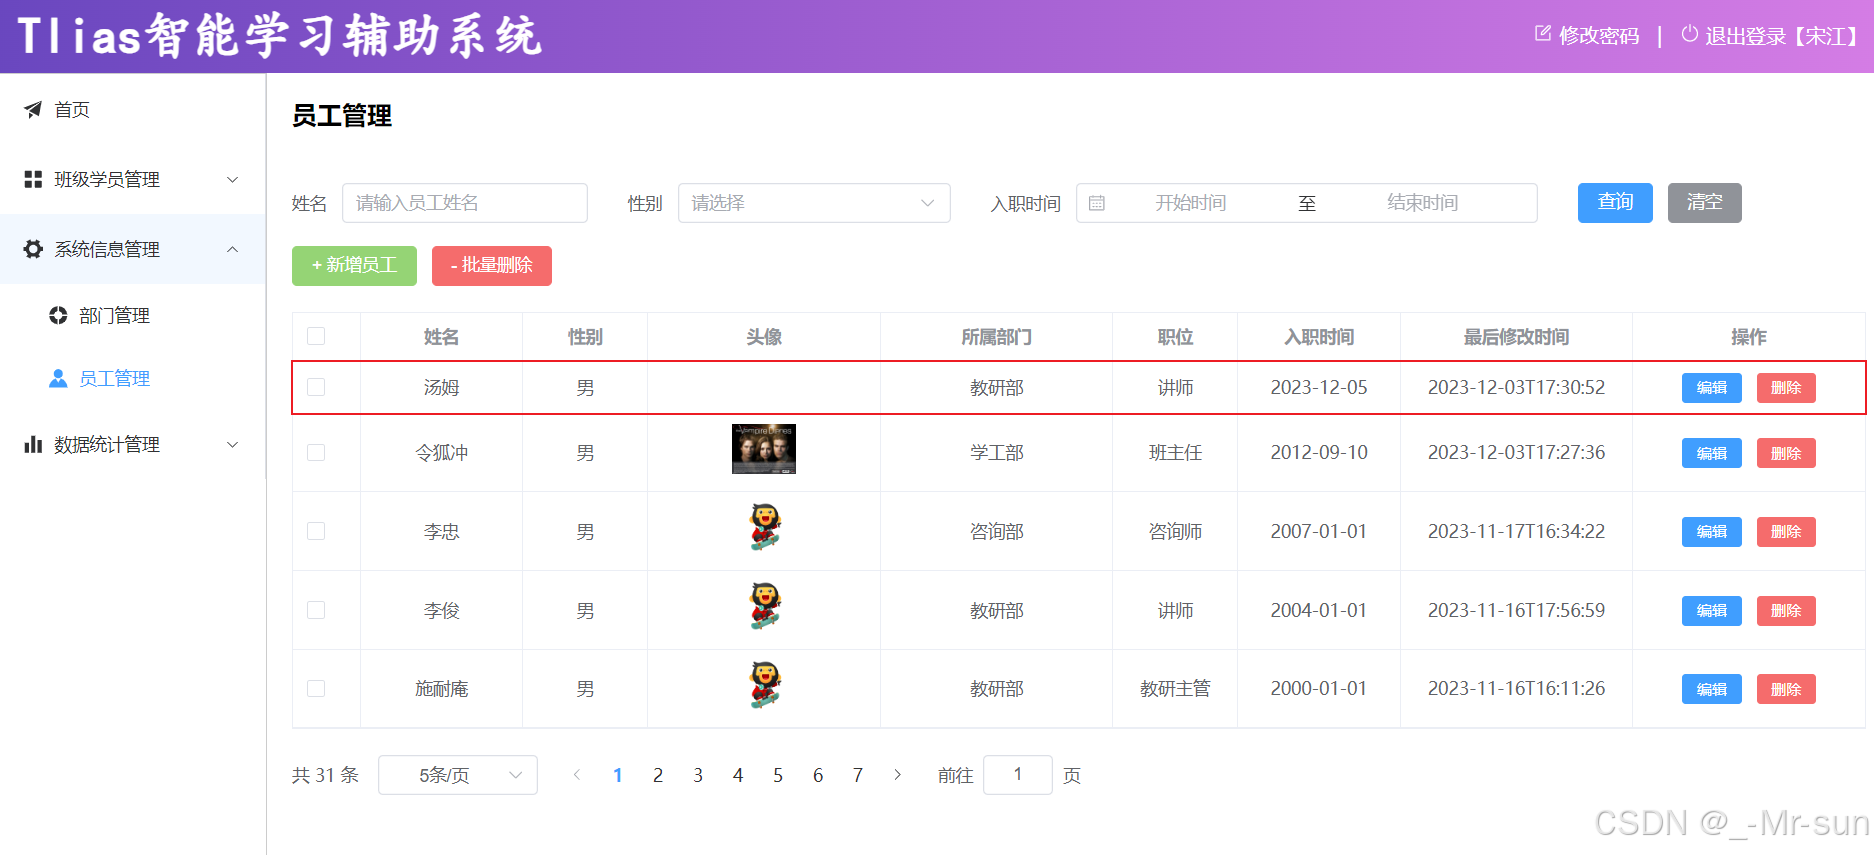
Task: Click the 入职时间 column header
Action: click(x=1319, y=337)
